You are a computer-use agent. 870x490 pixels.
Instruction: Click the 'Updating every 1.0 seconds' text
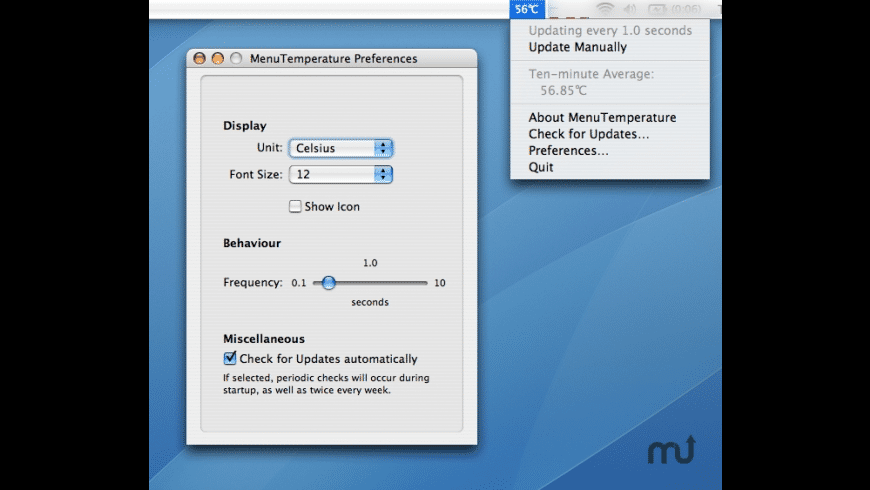(x=610, y=31)
